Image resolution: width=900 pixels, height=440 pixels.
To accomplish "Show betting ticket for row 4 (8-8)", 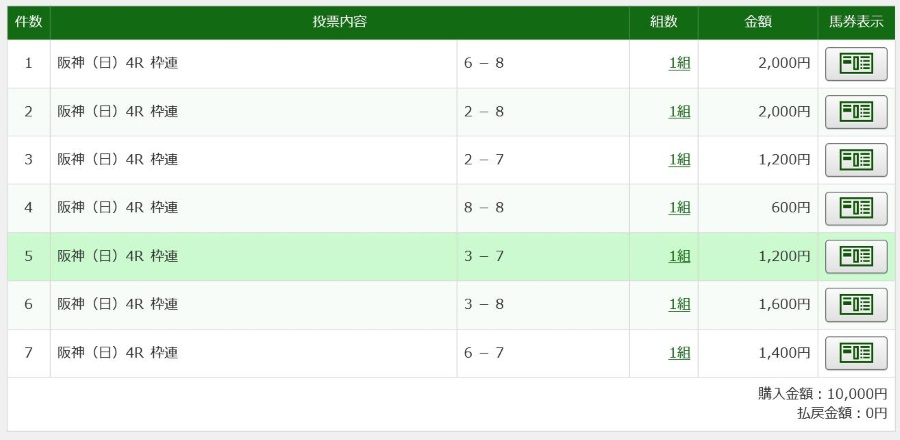I will [856, 208].
